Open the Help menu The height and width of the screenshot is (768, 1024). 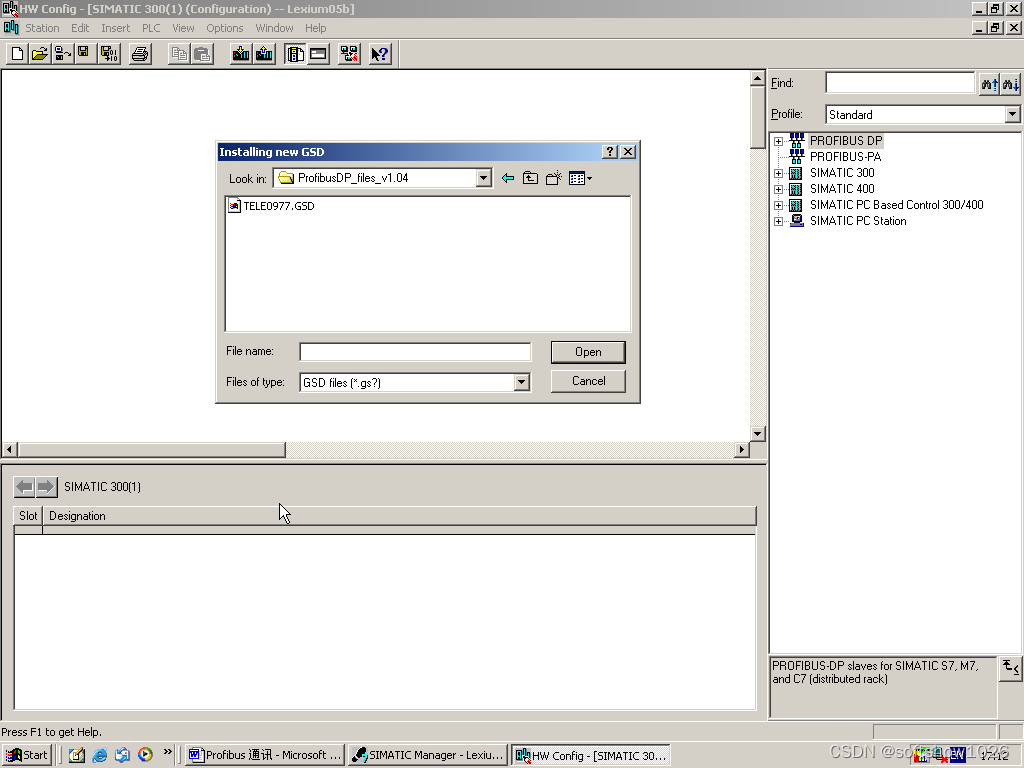(315, 28)
